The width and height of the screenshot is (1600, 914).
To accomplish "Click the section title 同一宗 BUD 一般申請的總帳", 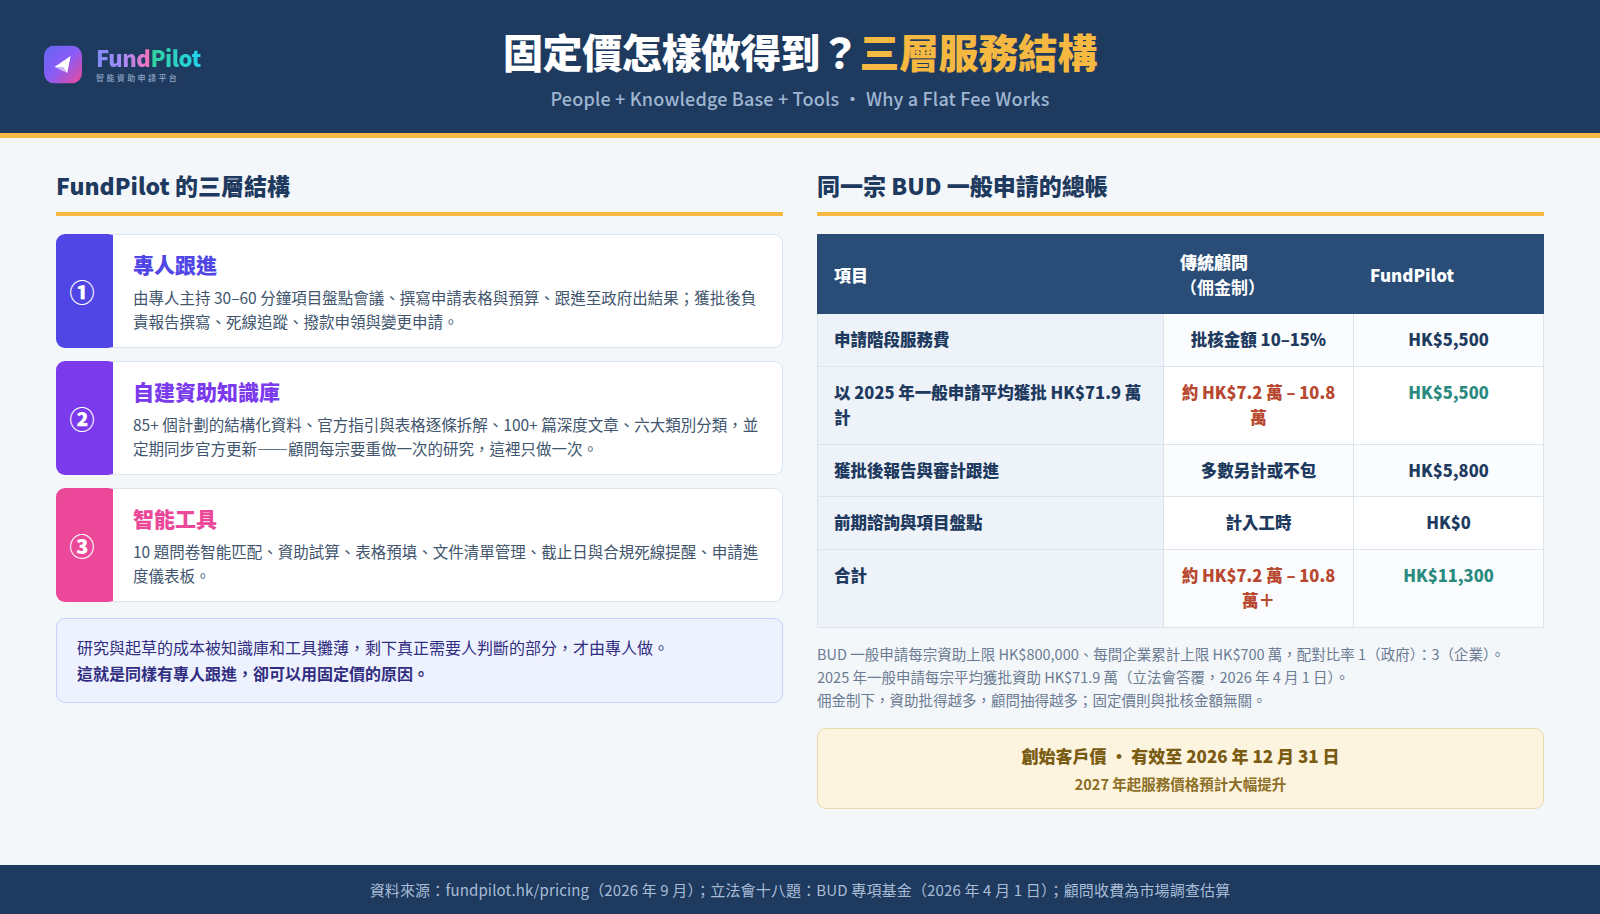I will click(x=962, y=187).
